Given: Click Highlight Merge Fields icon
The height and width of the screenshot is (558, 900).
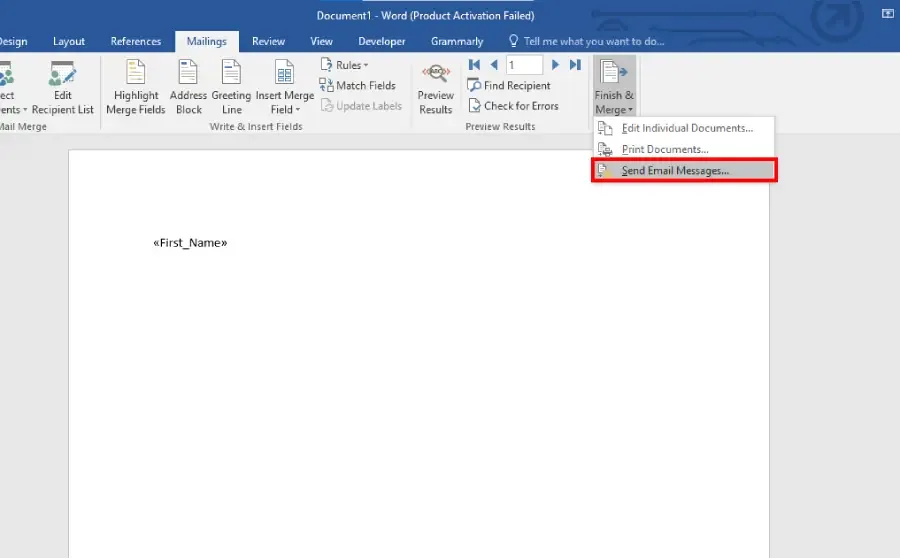Looking at the screenshot, I should coord(136,72).
